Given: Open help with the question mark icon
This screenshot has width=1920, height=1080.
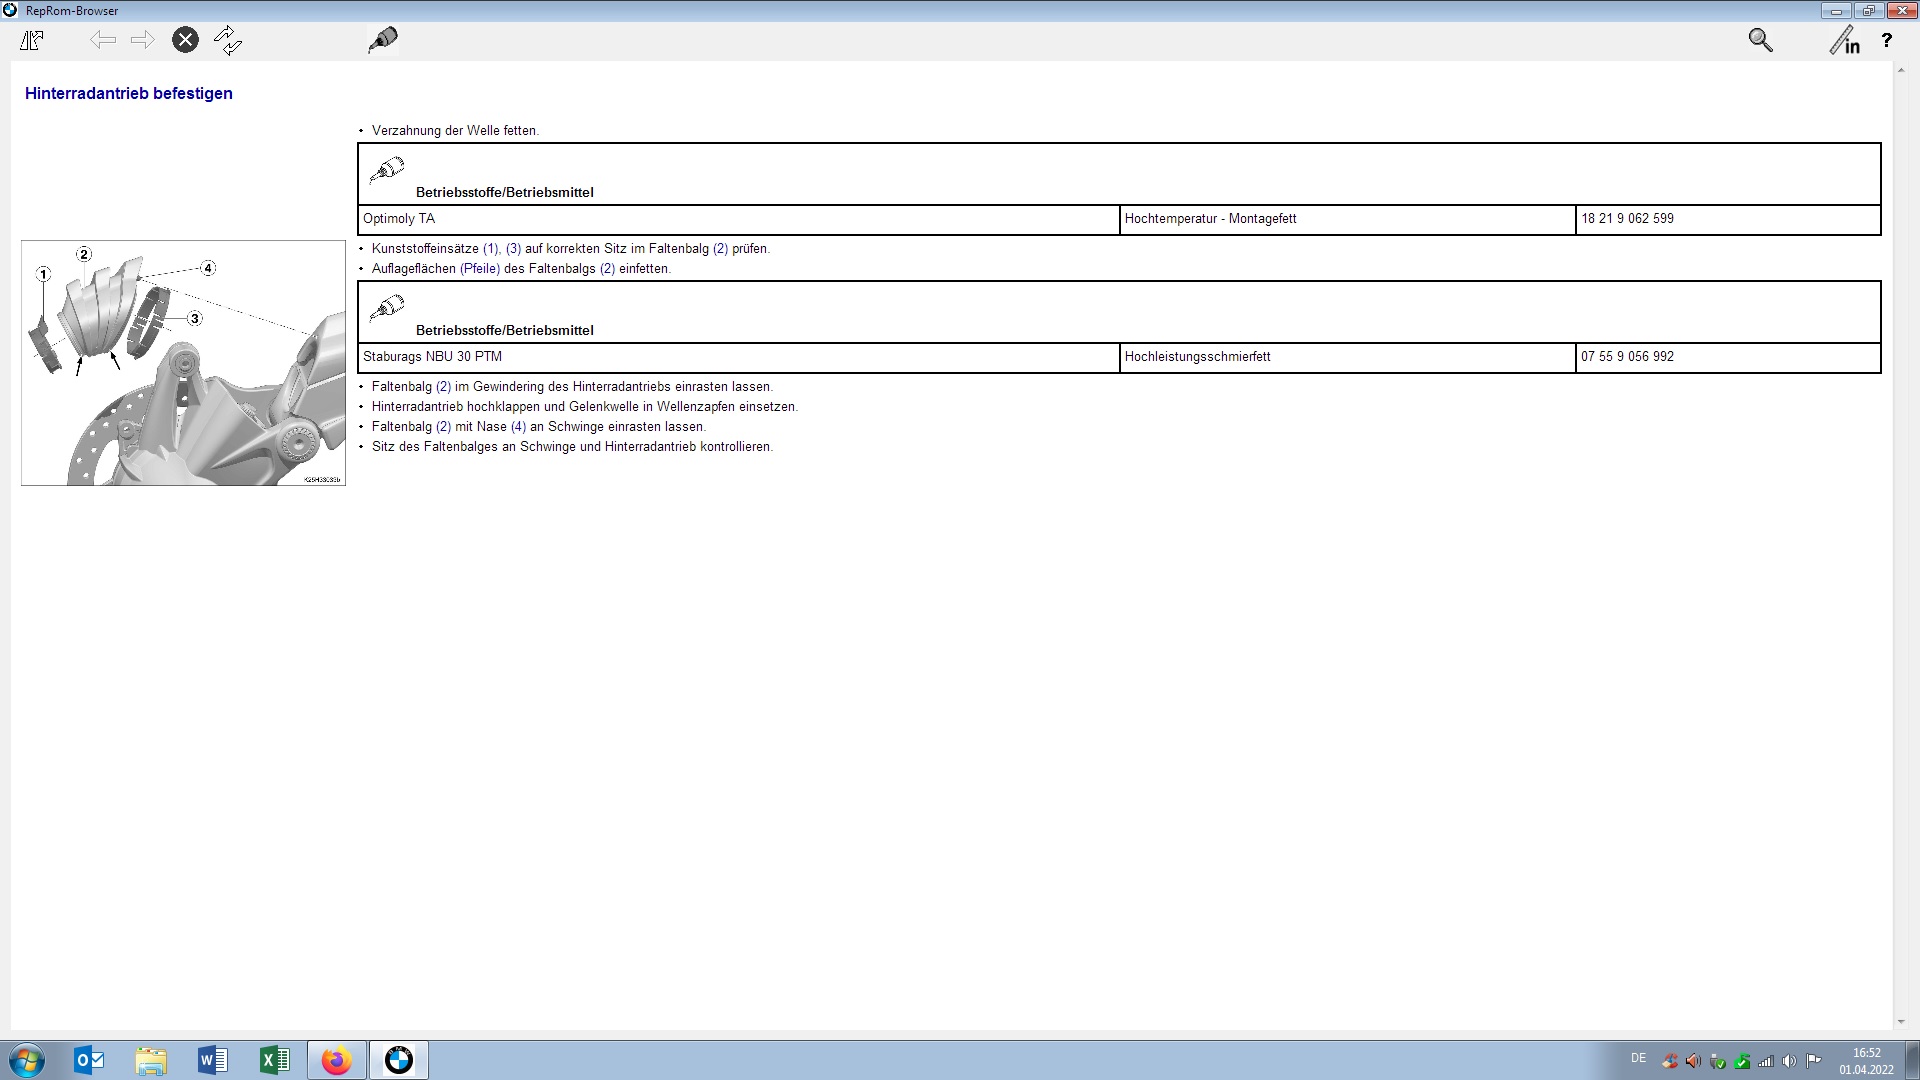Looking at the screenshot, I should (1886, 41).
